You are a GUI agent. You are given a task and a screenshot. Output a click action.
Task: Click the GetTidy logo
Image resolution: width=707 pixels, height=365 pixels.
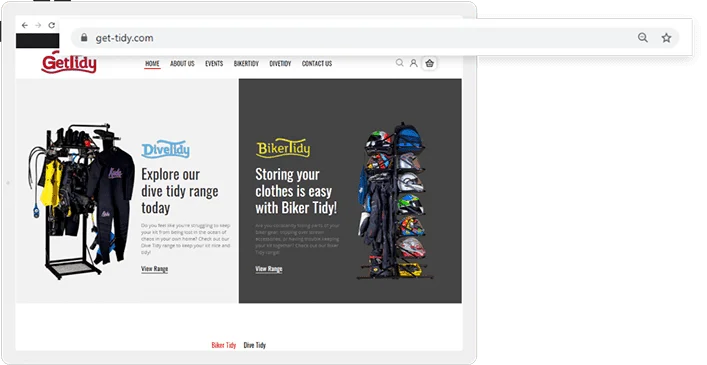[x=69, y=63]
